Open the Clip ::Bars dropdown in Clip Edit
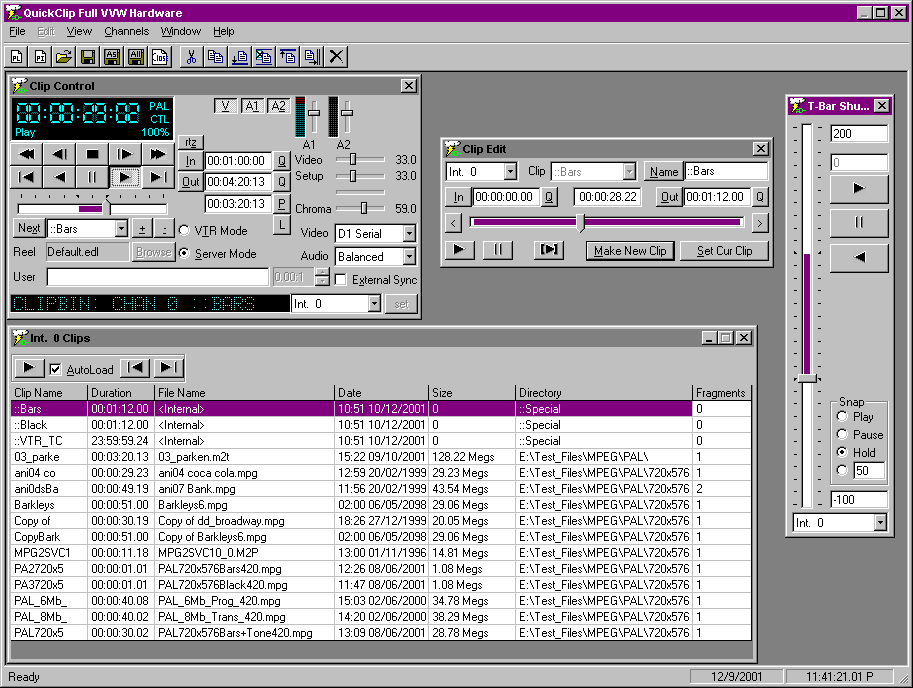 [629, 172]
